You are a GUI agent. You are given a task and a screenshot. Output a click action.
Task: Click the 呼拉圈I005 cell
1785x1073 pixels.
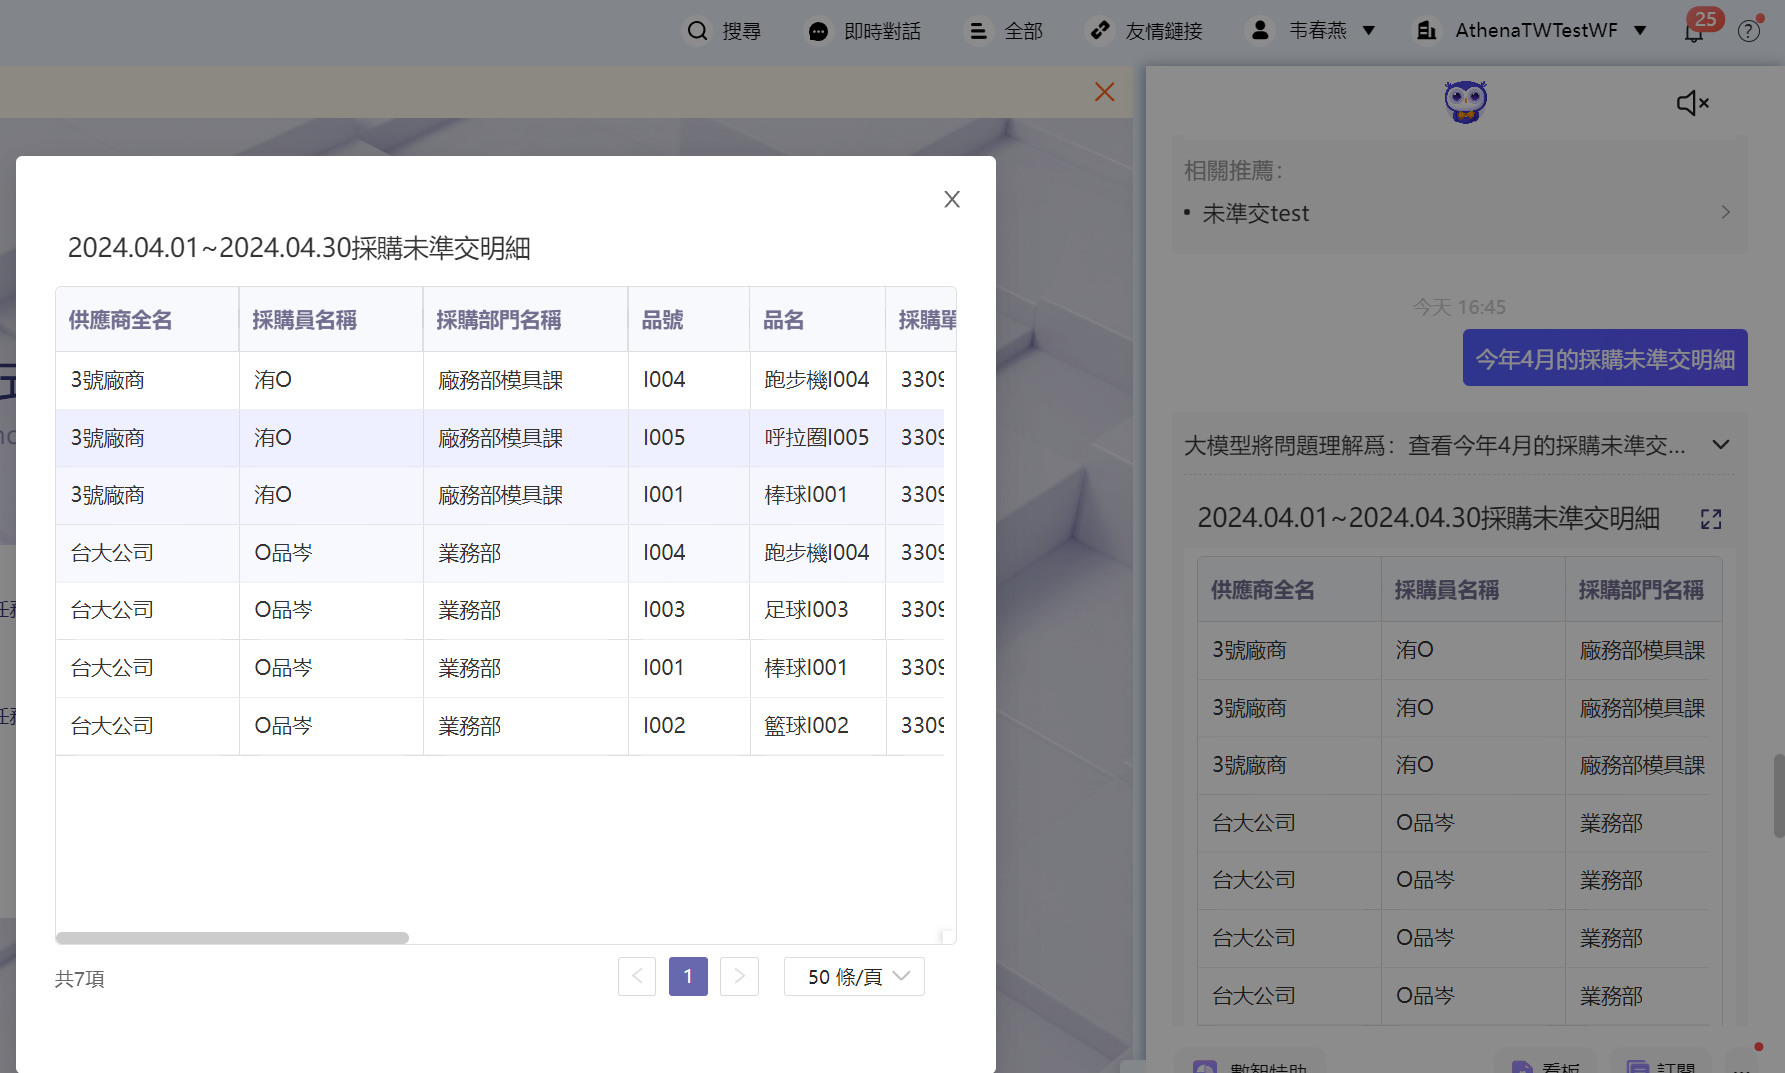point(816,438)
